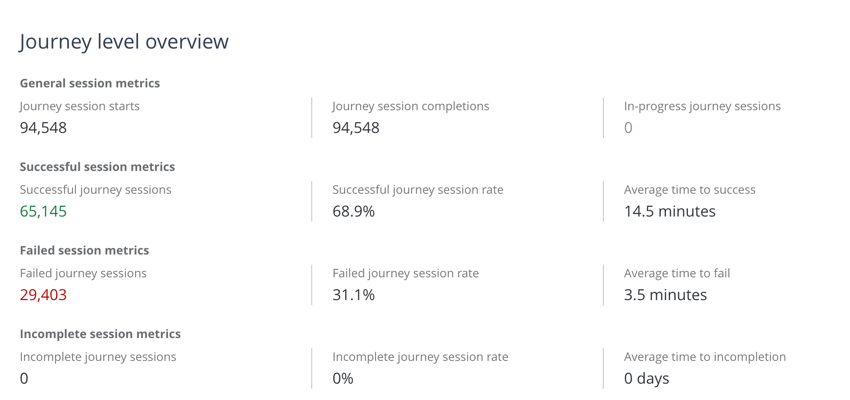Click the Average time to success label
850x400 pixels.
690,190
